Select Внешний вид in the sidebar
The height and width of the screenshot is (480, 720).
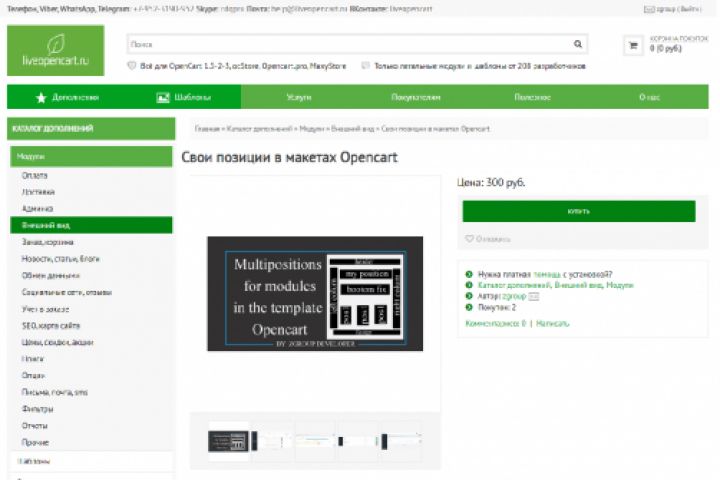(x=91, y=225)
